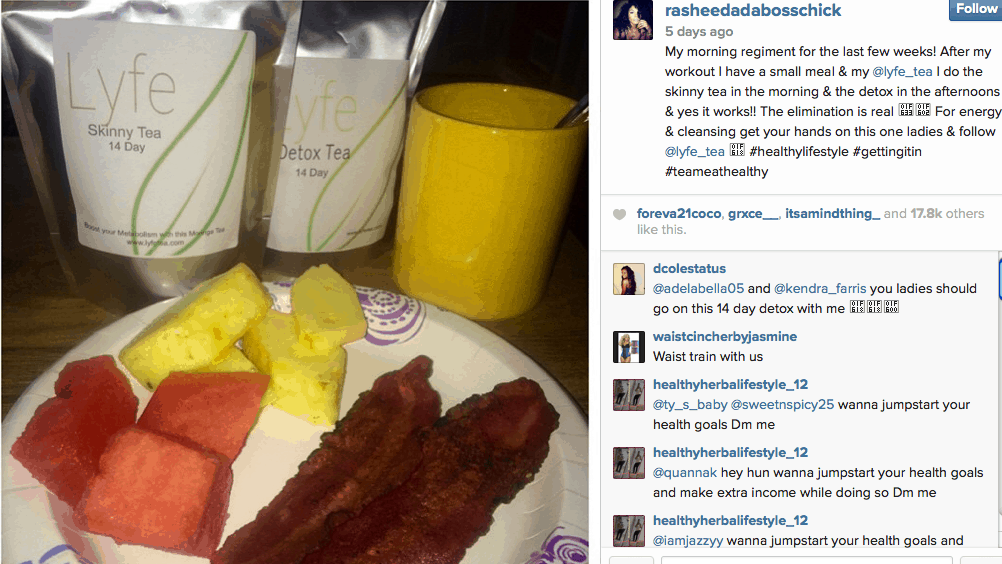The image size is (1002, 564).
Task: Click the #healthylifestyle hashtag
Action: click(799, 151)
